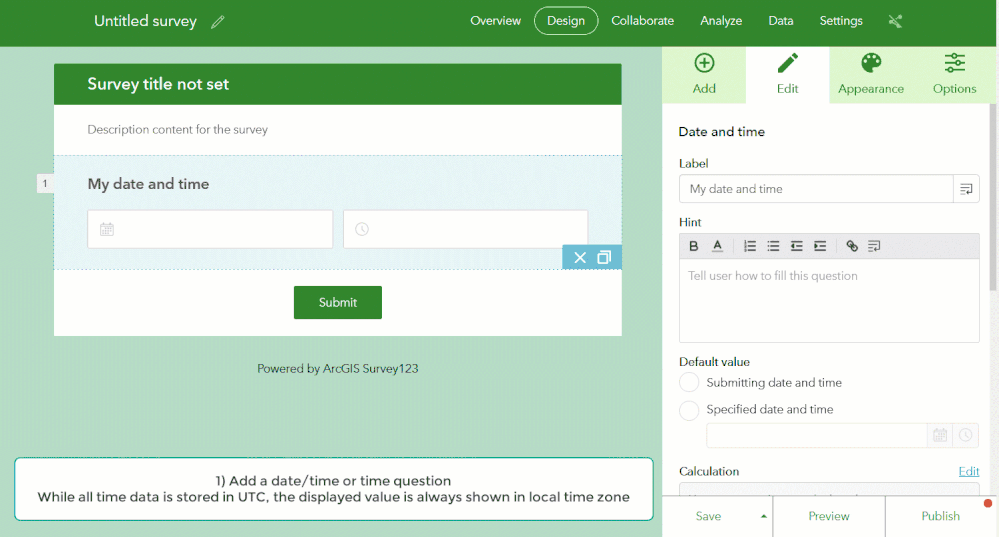Select the 'My date and time' question label

point(148,184)
